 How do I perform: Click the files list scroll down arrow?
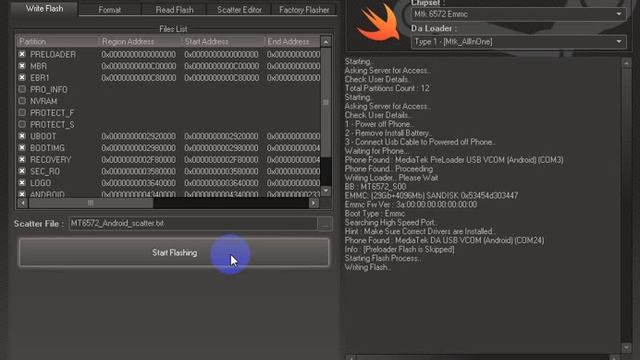click(x=326, y=191)
